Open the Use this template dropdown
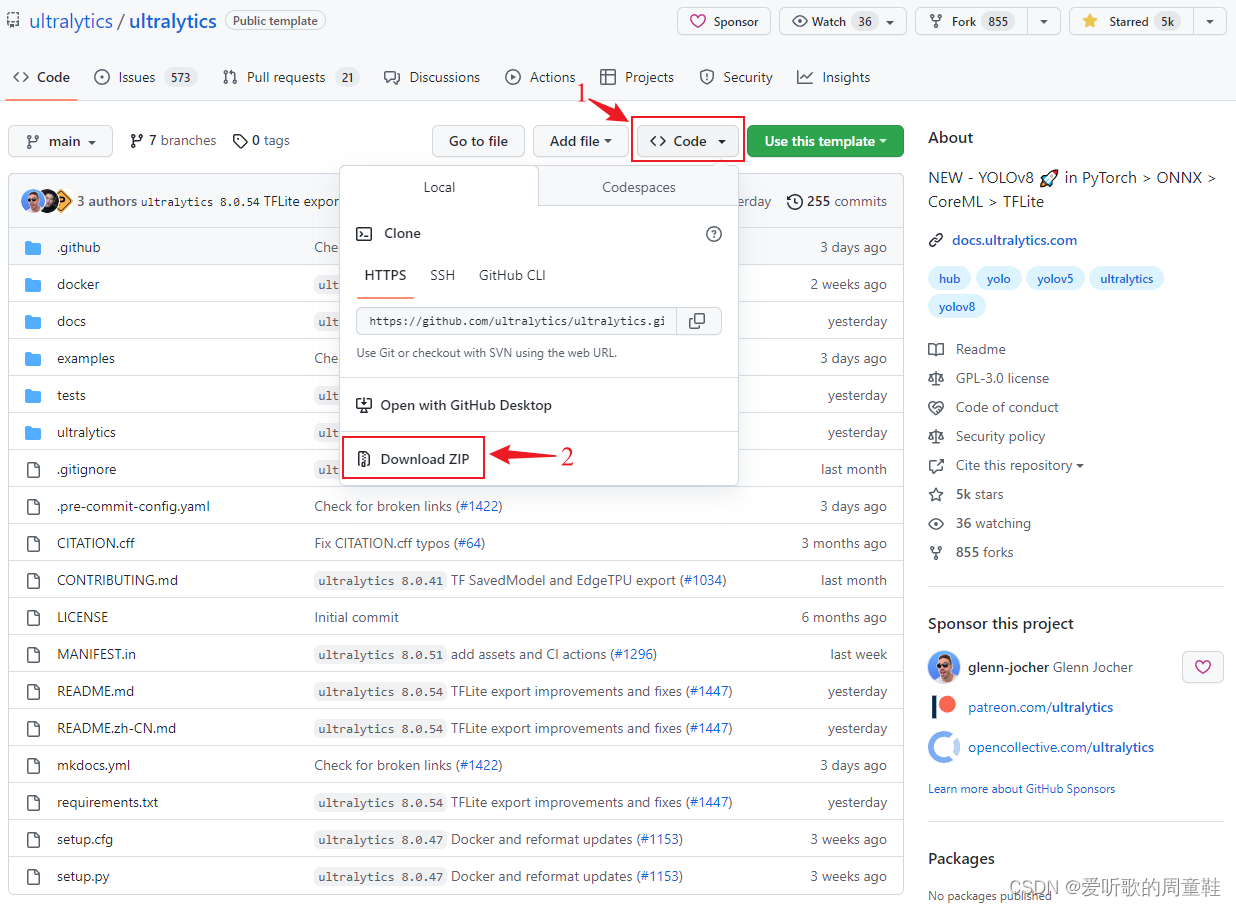1236x906 pixels. (825, 141)
